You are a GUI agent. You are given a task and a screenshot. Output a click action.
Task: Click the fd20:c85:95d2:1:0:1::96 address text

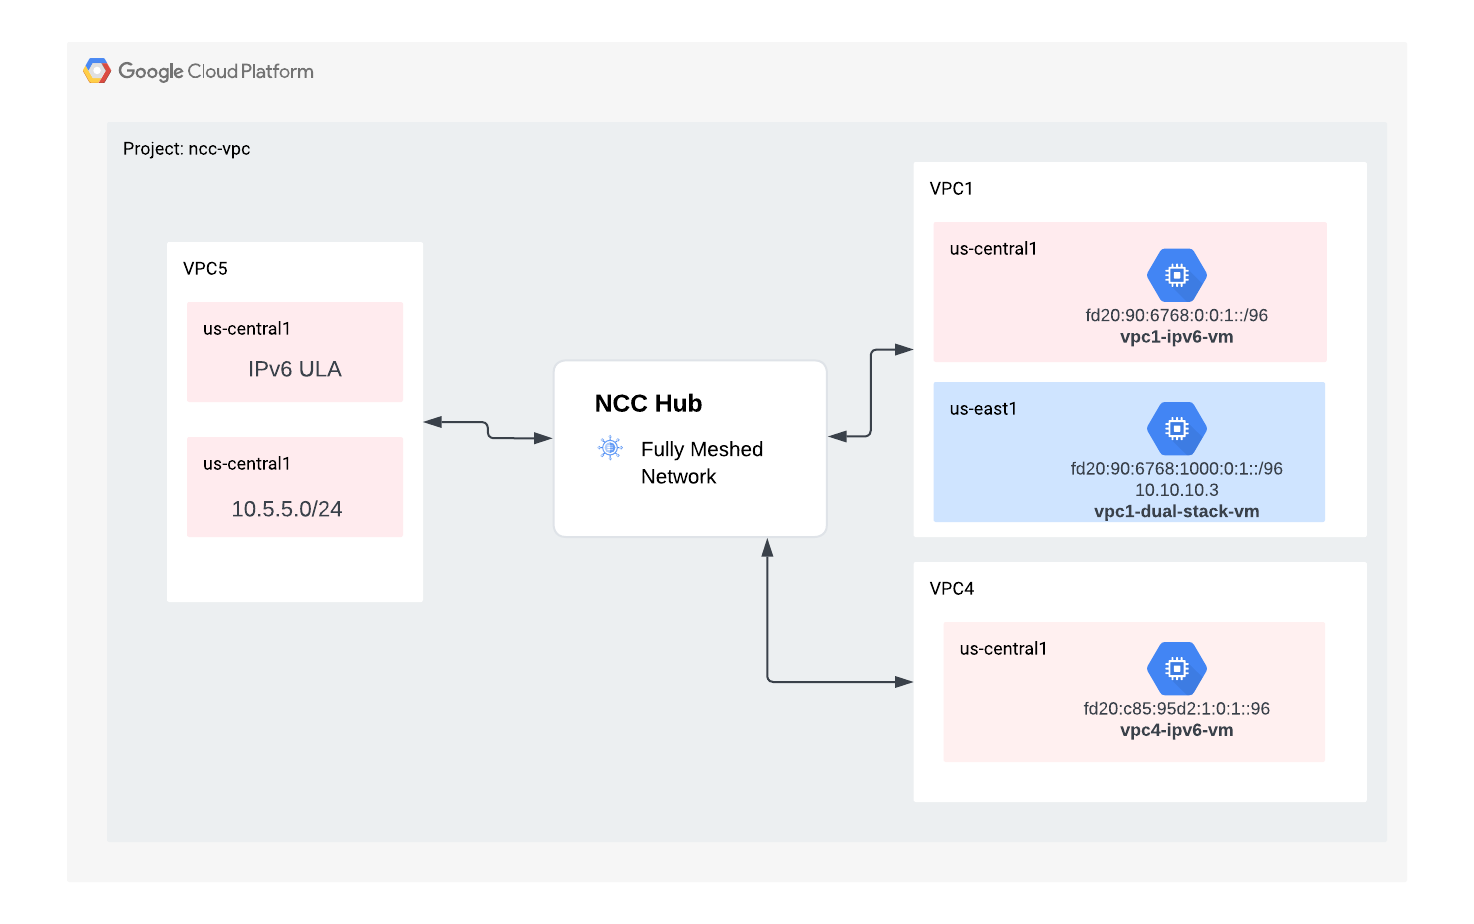[x=1176, y=708]
